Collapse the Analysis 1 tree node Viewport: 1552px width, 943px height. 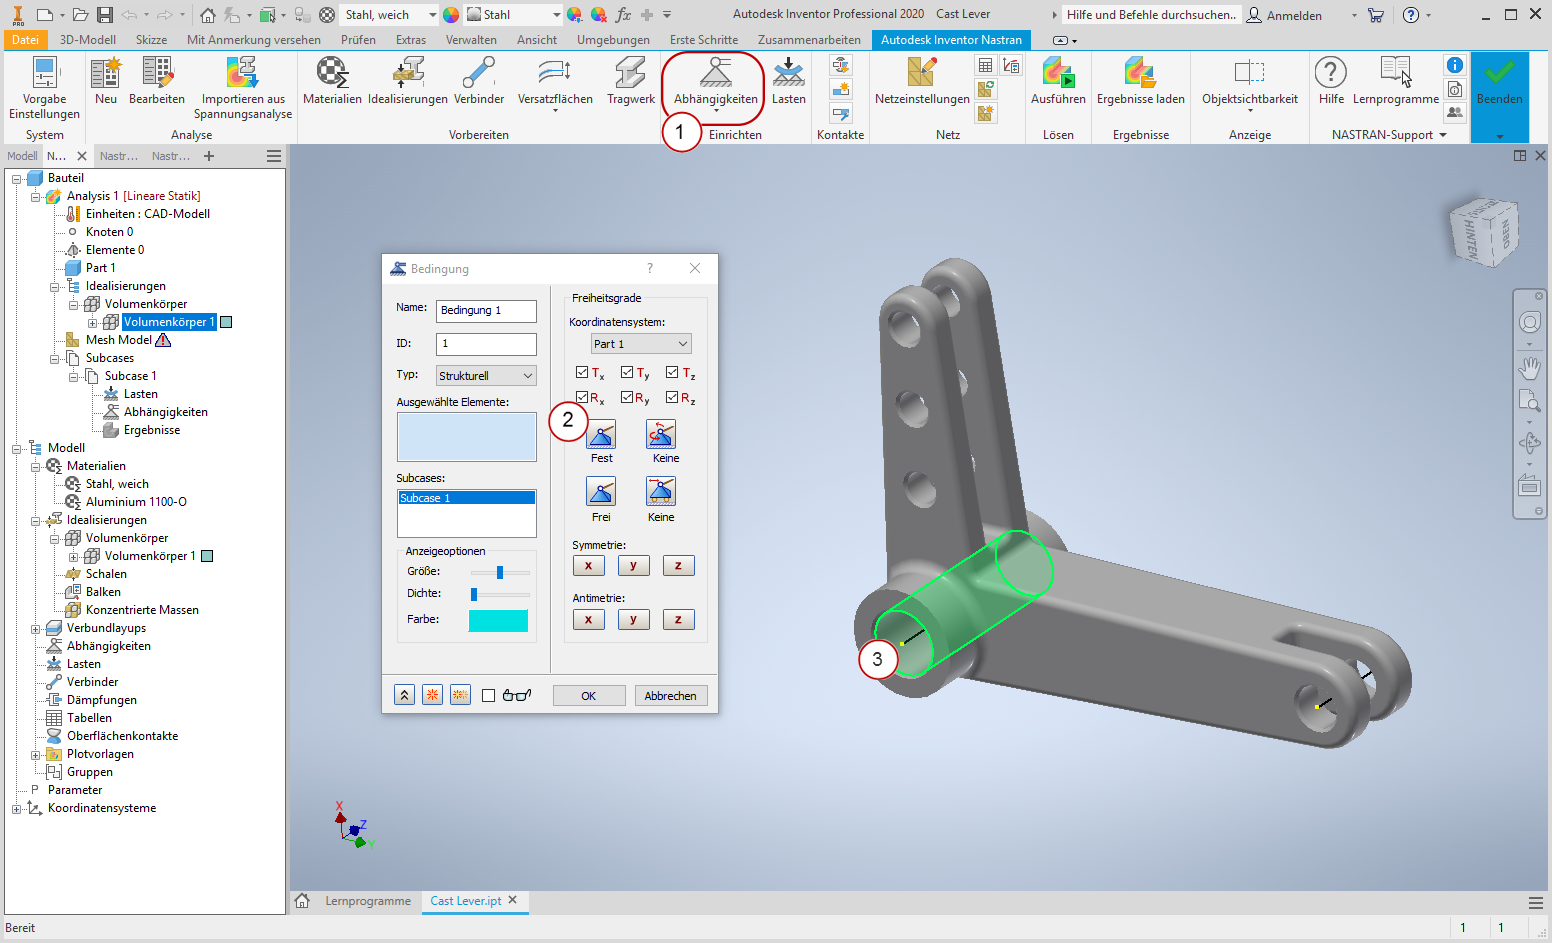tap(35, 196)
